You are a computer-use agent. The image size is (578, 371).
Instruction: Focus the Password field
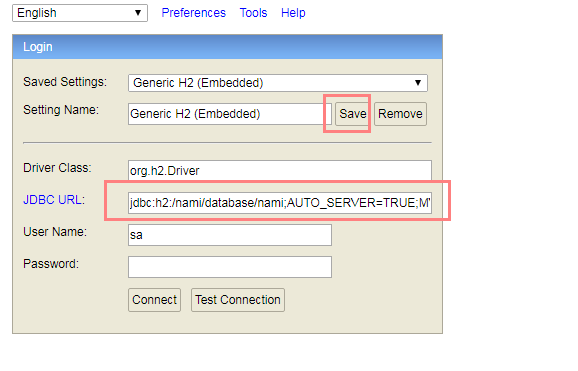click(x=230, y=267)
